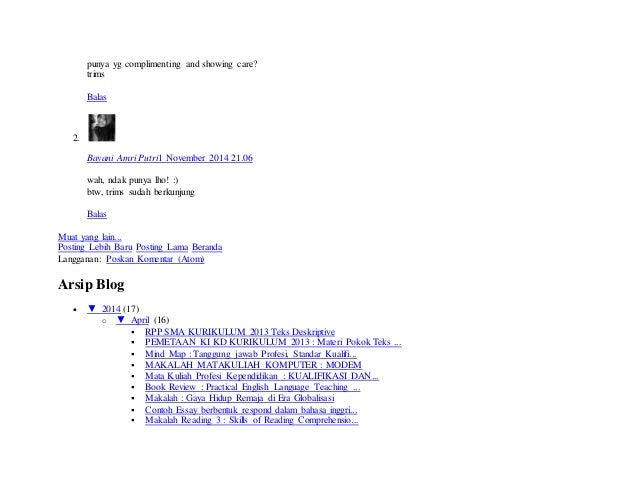
Task: Open Mata Kuliah Profesi Kependidikan post
Action: [x=262, y=376]
